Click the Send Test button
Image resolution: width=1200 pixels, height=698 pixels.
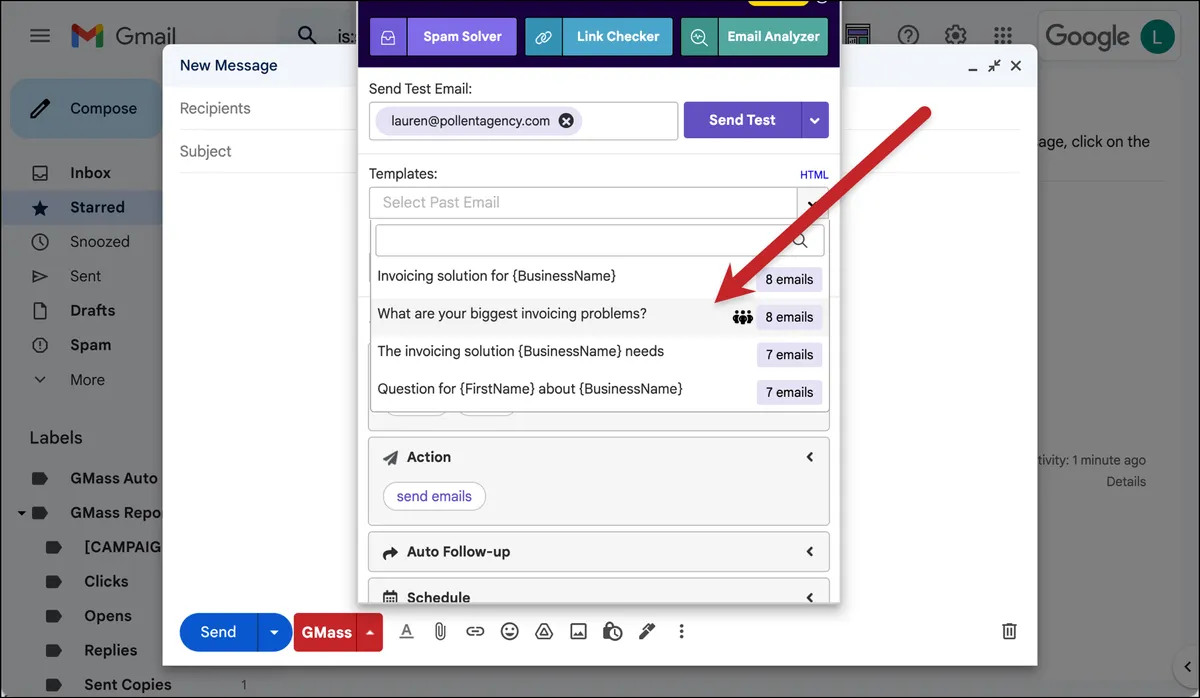(x=742, y=120)
